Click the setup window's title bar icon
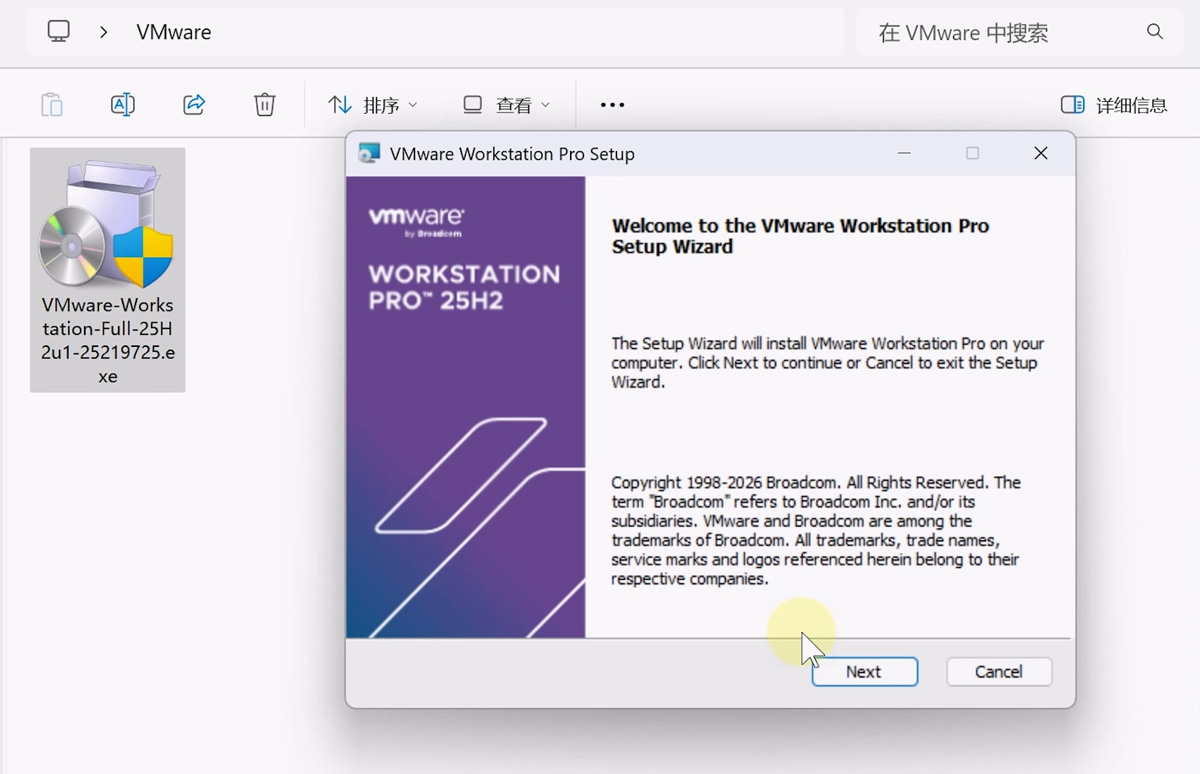The height and width of the screenshot is (774, 1200). click(369, 154)
